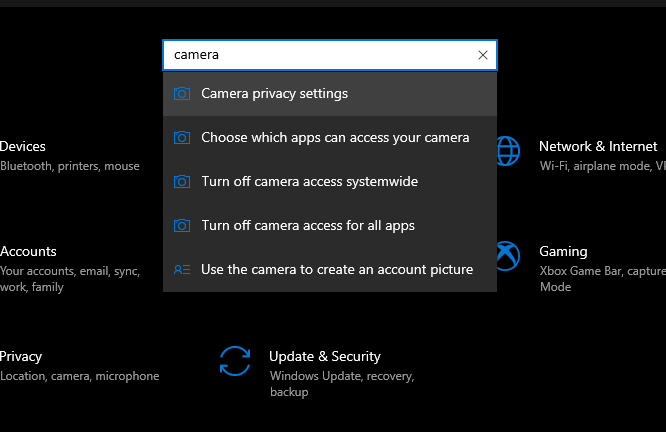Click the Update & Security sync arrows icon

[x=235, y=361]
